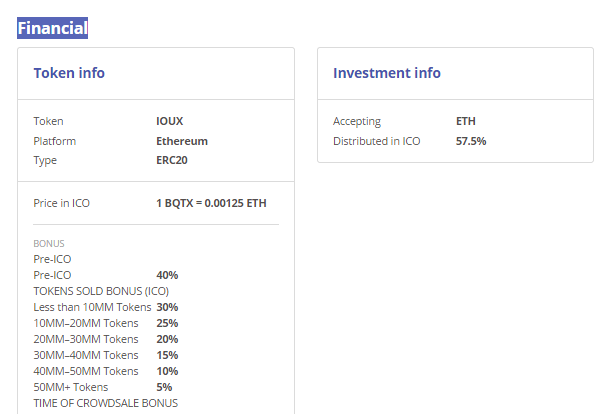
Task: Click the 50MM+ Tokens tier label
Action: [71, 387]
